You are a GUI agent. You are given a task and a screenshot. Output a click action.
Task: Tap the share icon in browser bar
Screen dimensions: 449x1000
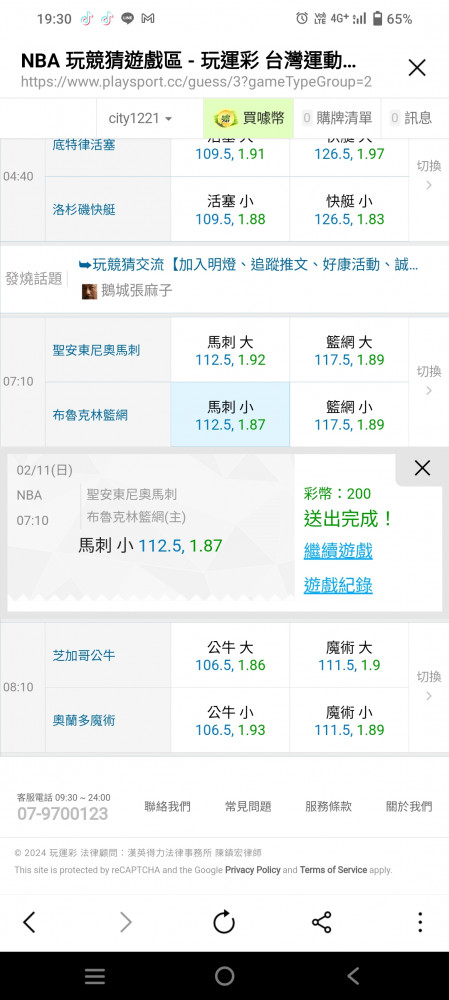321,922
